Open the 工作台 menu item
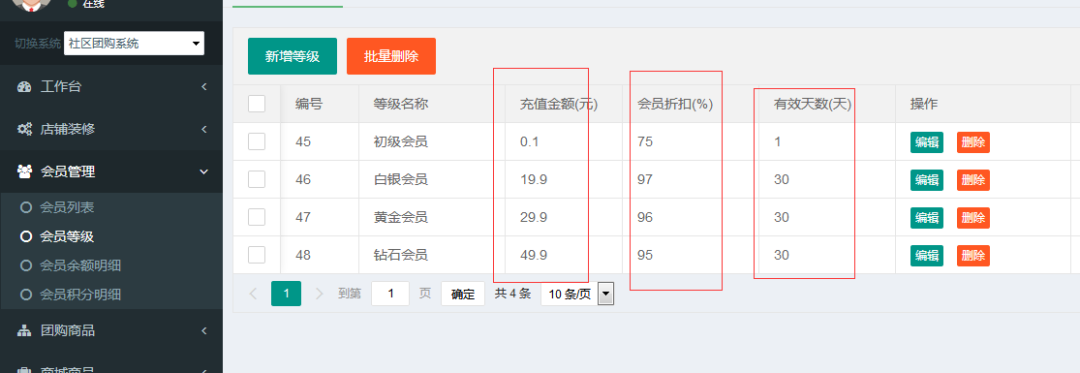 [x=112, y=87]
